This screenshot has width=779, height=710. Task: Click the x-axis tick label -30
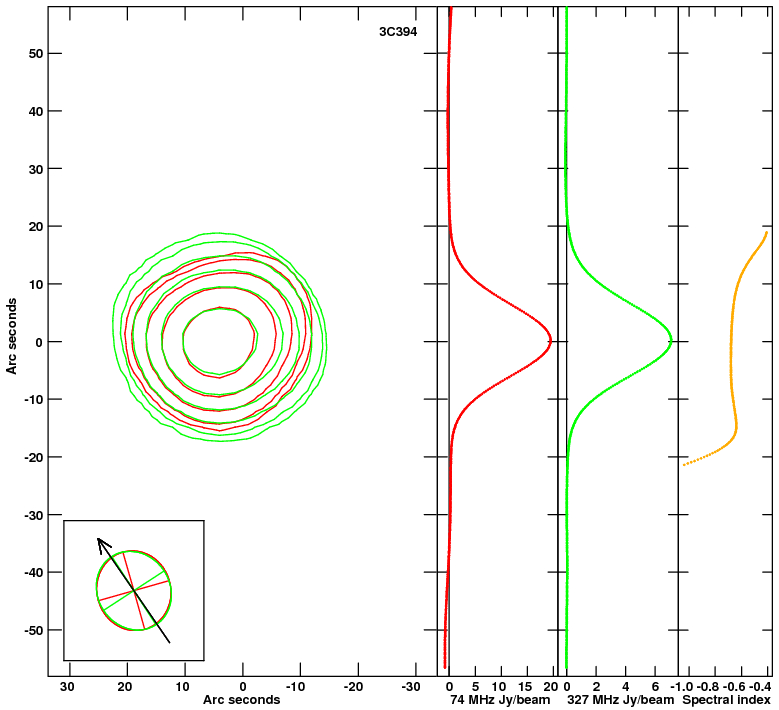click(410, 687)
